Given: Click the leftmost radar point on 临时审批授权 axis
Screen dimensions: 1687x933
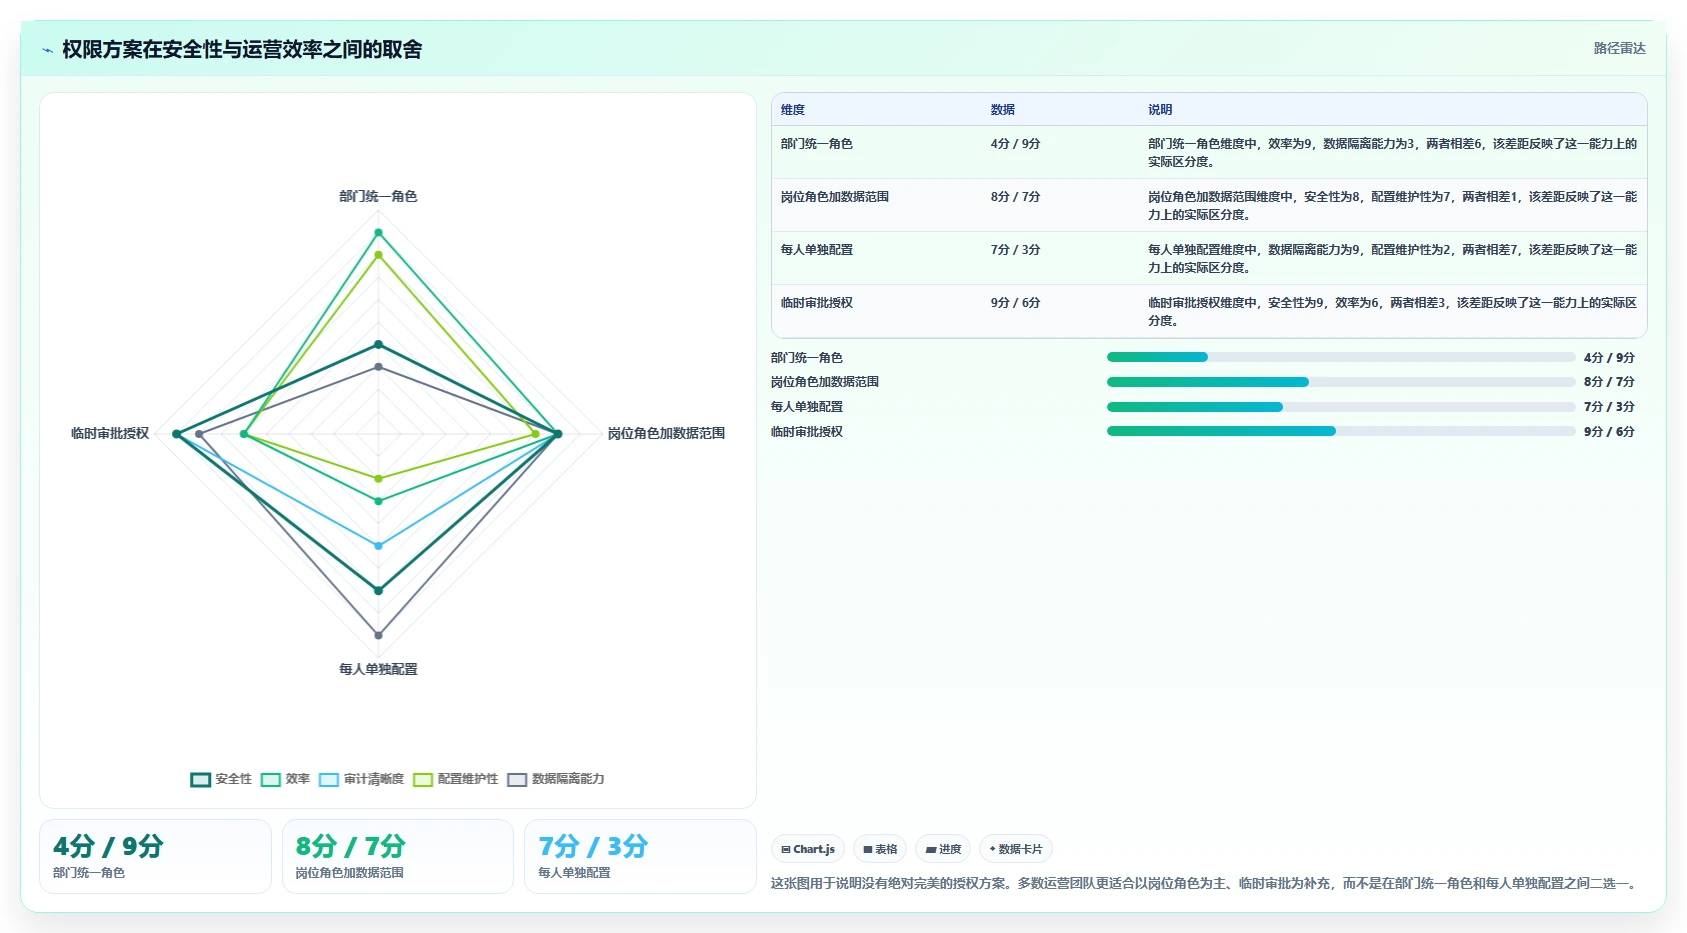Looking at the screenshot, I should [x=177, y=434].
